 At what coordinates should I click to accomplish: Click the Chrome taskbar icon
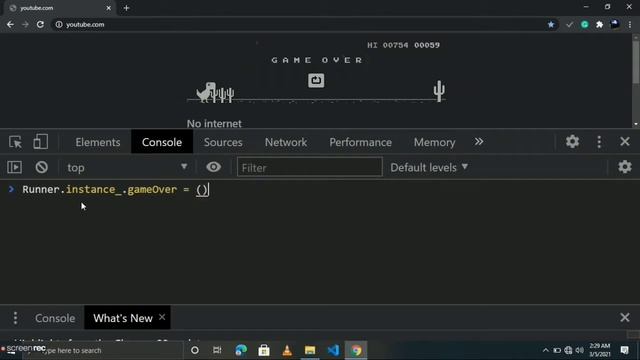pyautogui.click(x=356, y=350)
